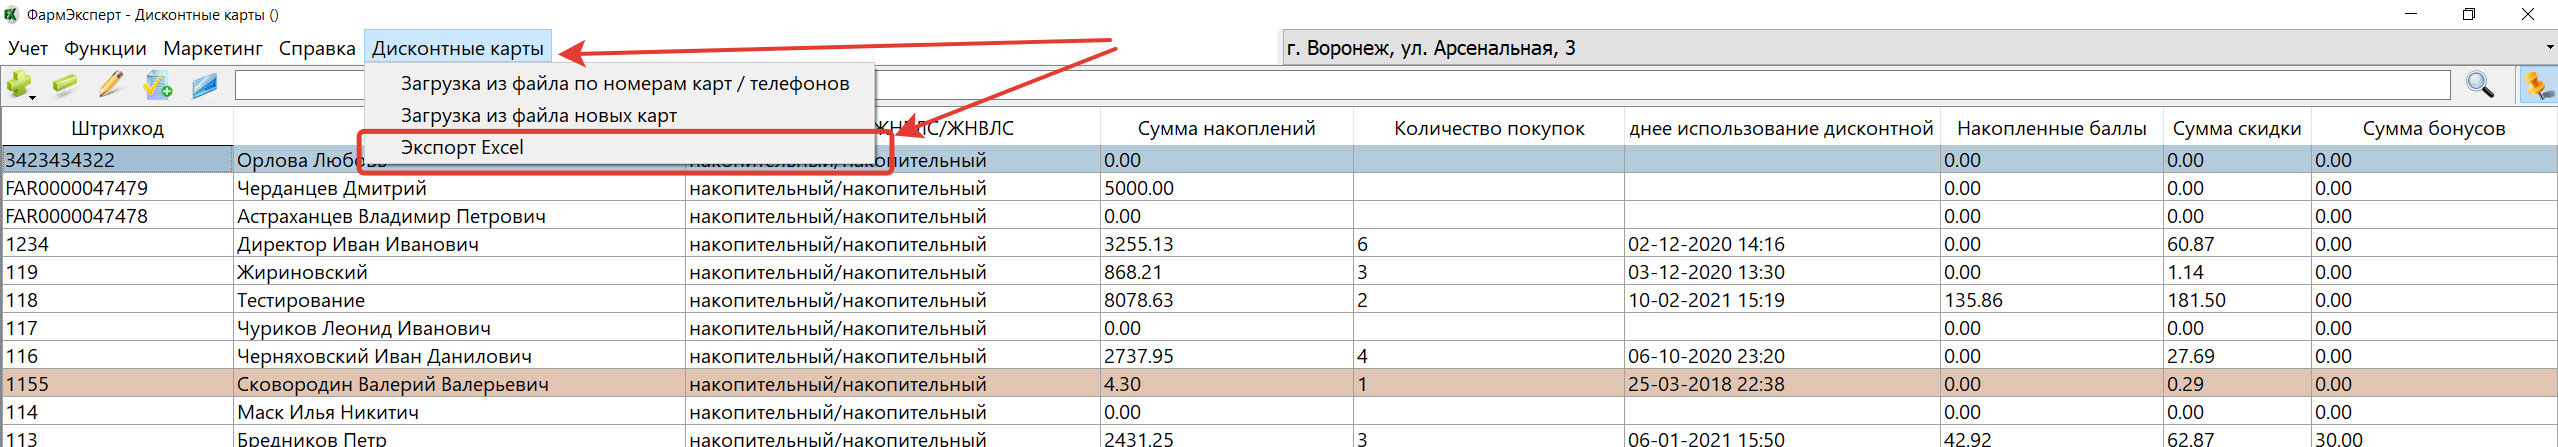Click the green plus add card icon
This screenshot has height=447, width=2558.
coord(17,84)
